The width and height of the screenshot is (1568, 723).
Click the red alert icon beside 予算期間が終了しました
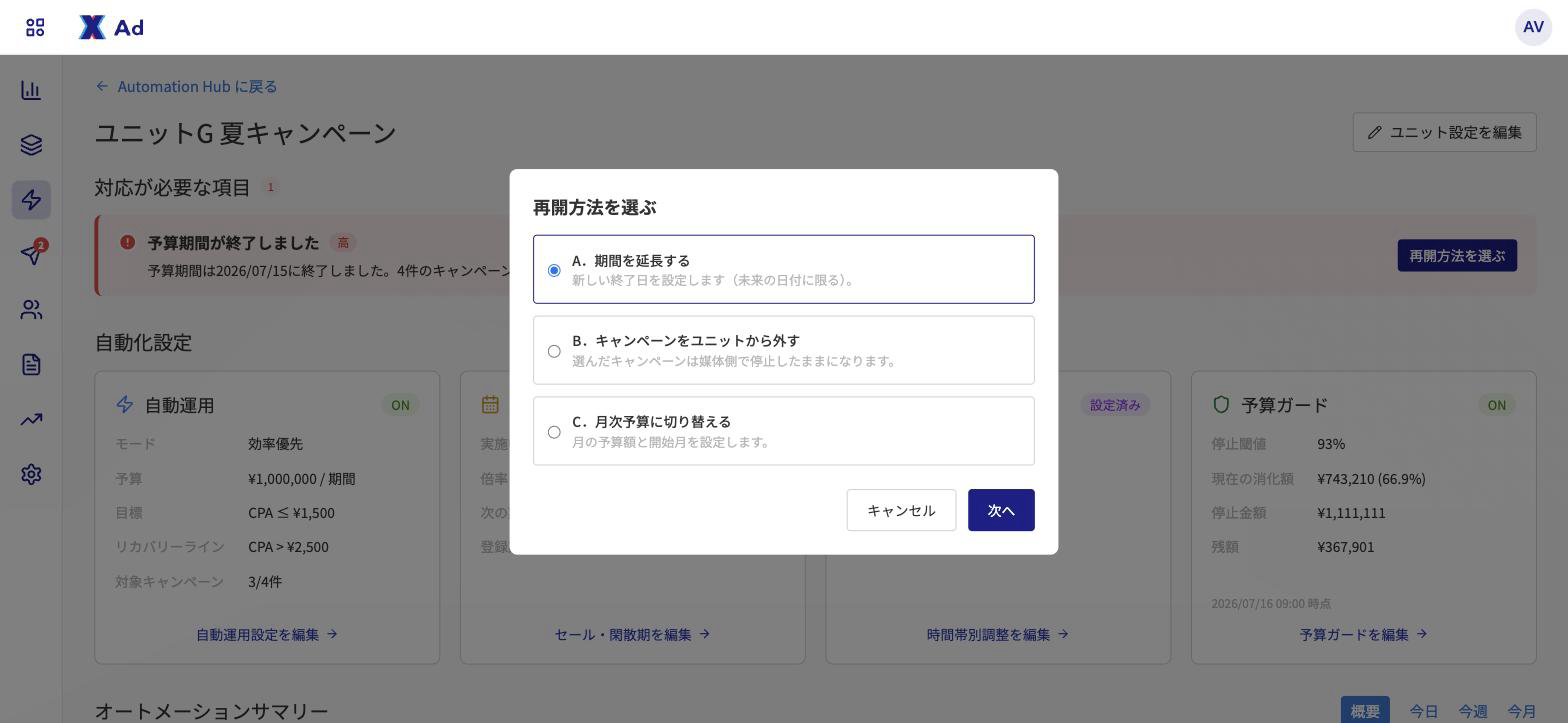pyautogui.click(x=127, y=242)
